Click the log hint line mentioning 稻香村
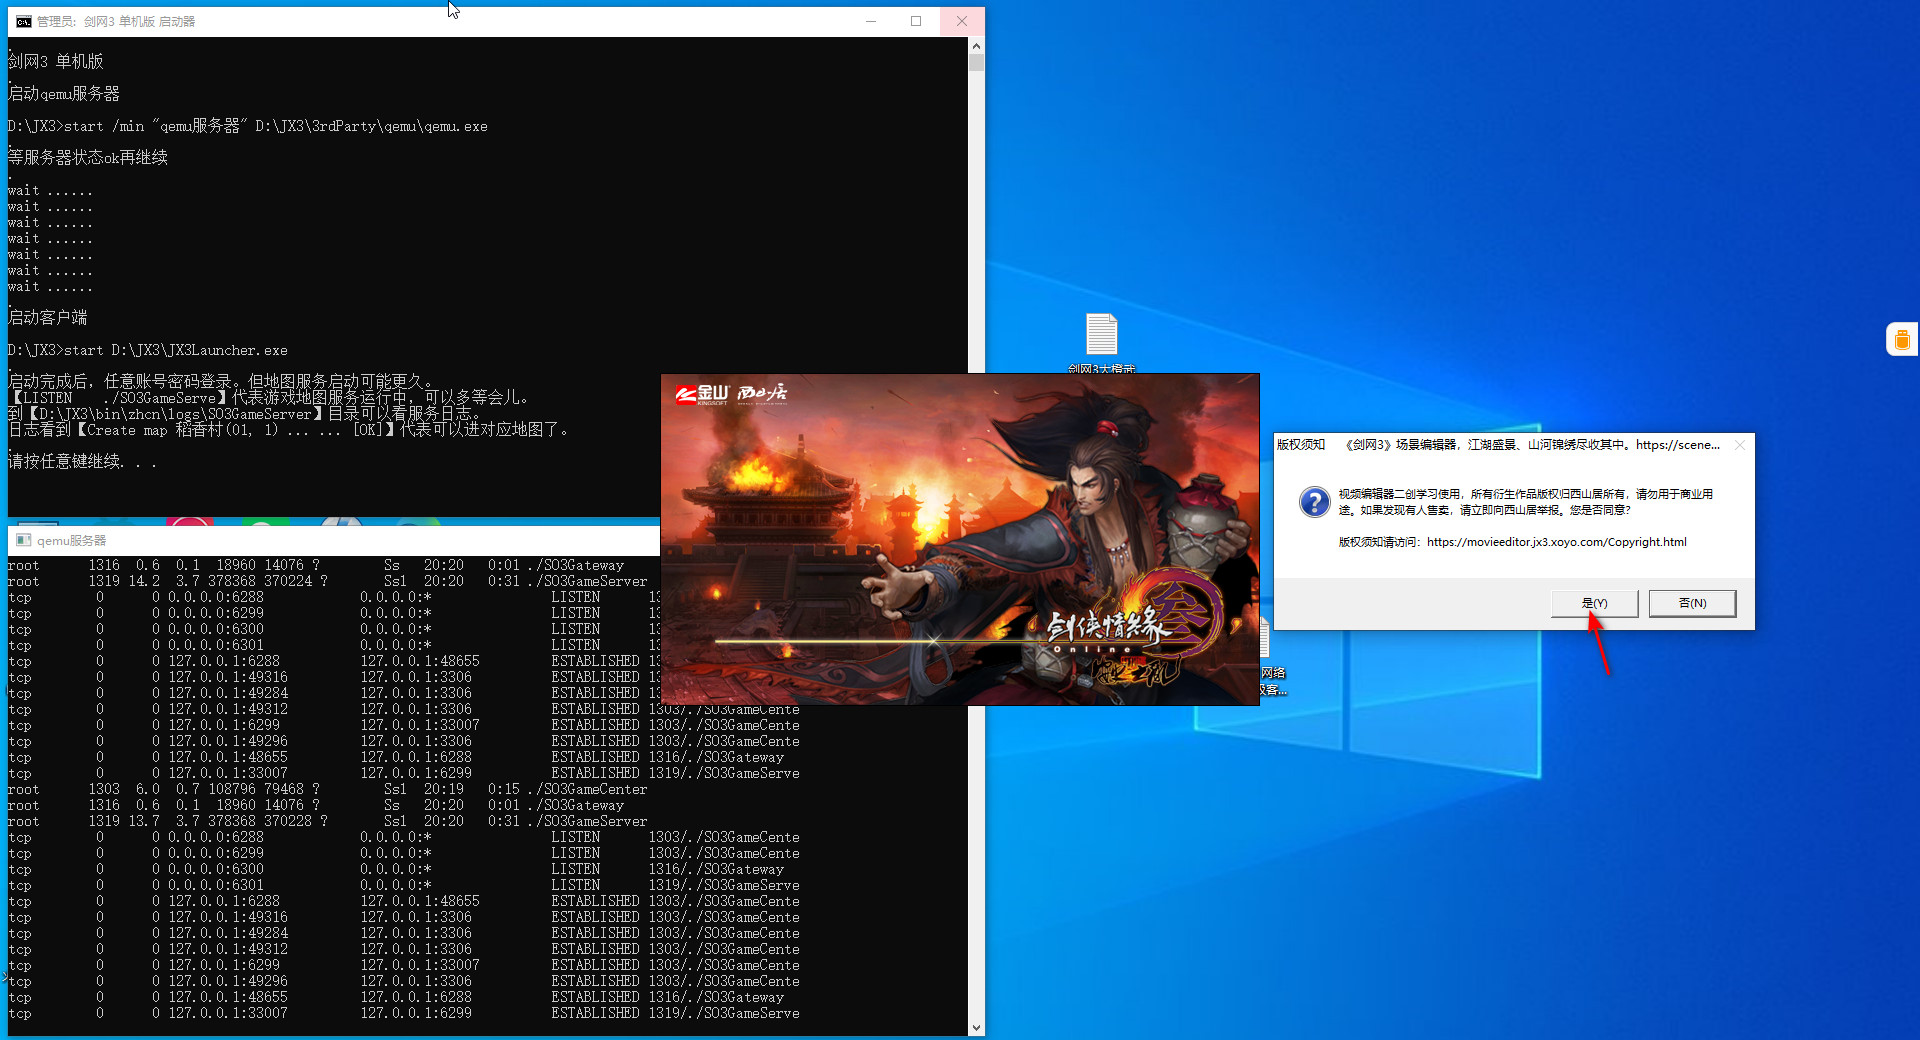The width and height of the screenshot is (1920, 1040). coord(289,430)
